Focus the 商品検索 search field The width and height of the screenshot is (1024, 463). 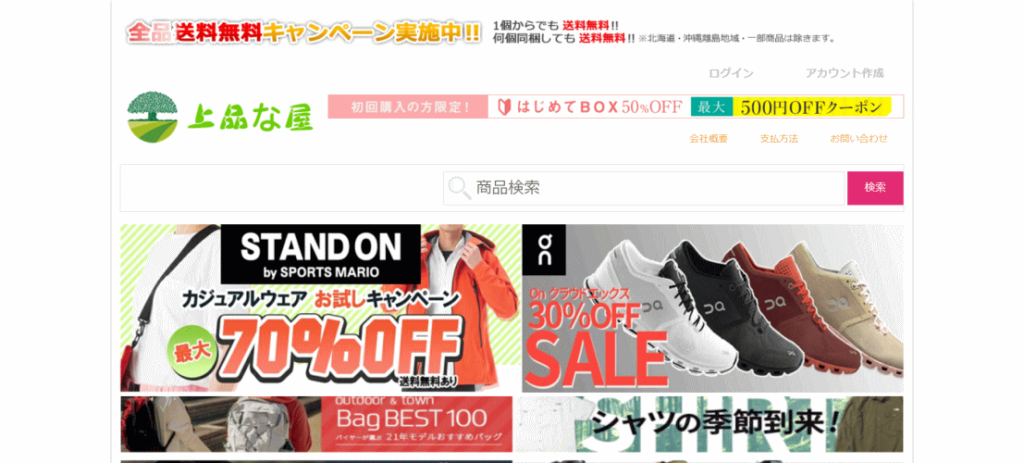point(644,188)
